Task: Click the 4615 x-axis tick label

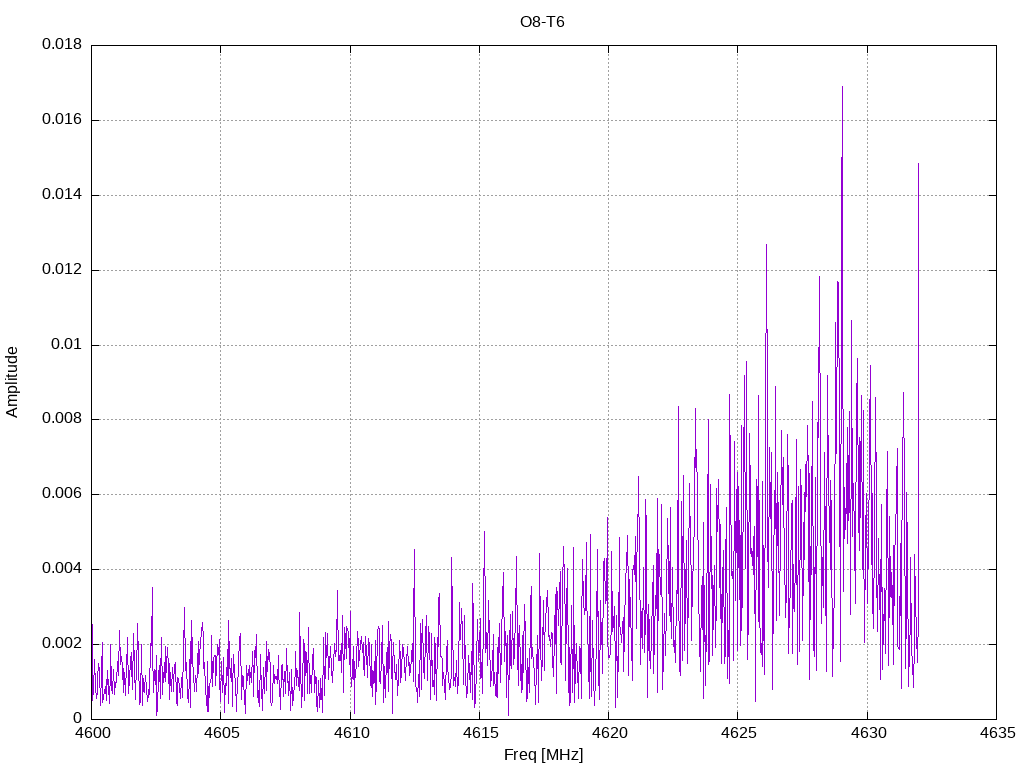Action: click(479, 733)
